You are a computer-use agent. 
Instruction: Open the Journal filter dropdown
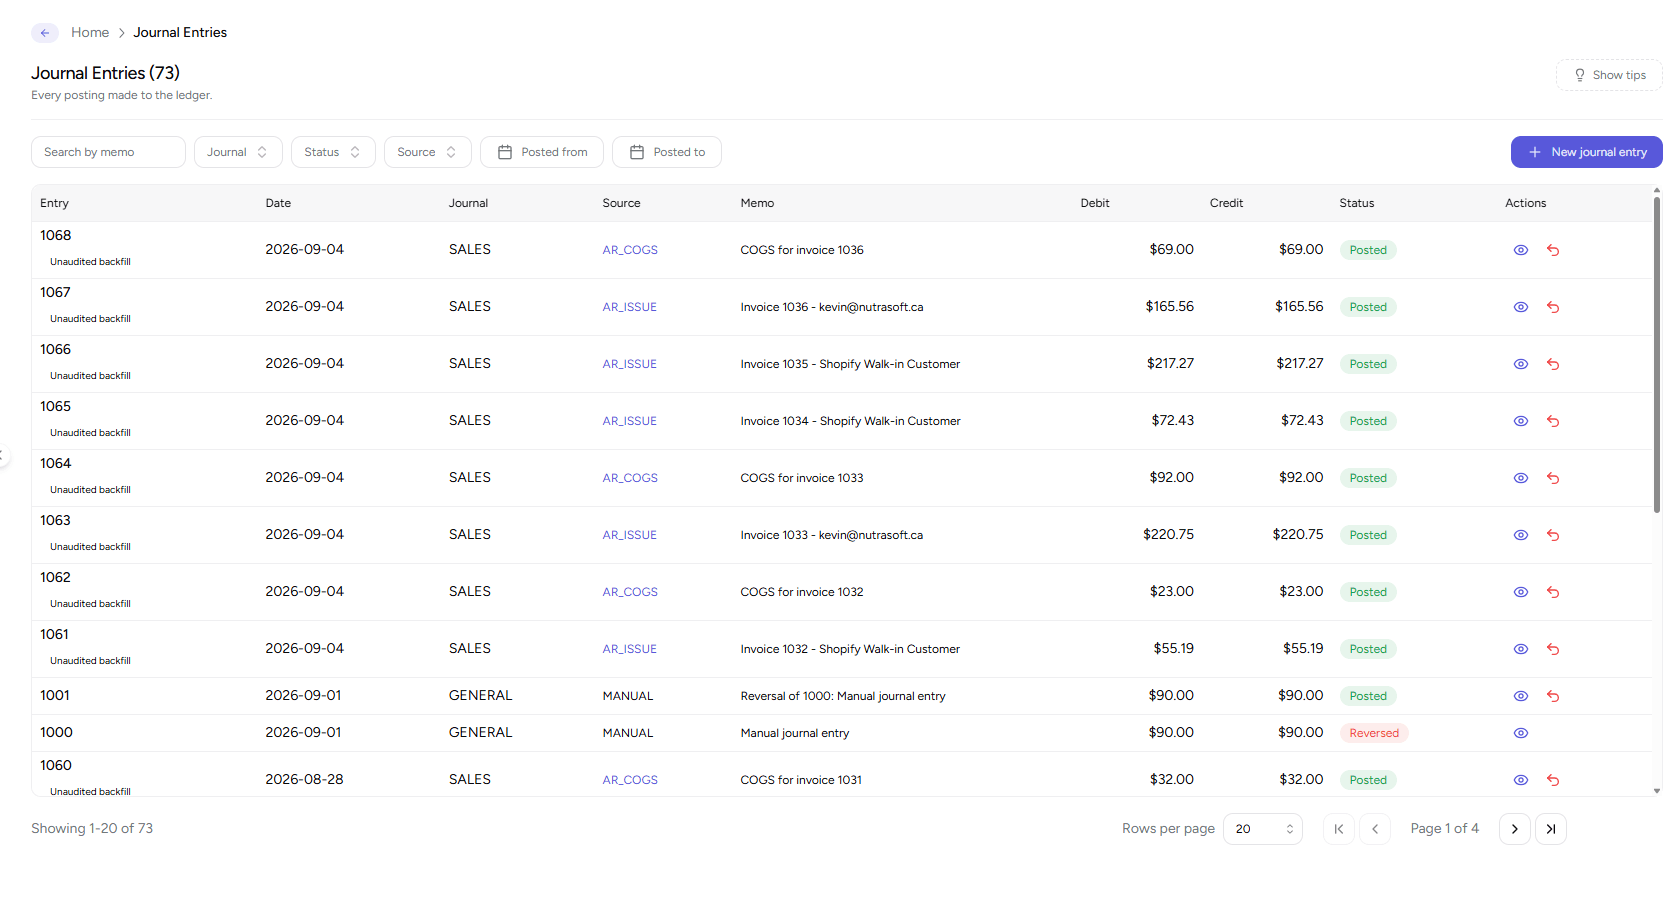click(x=238, y=152)
